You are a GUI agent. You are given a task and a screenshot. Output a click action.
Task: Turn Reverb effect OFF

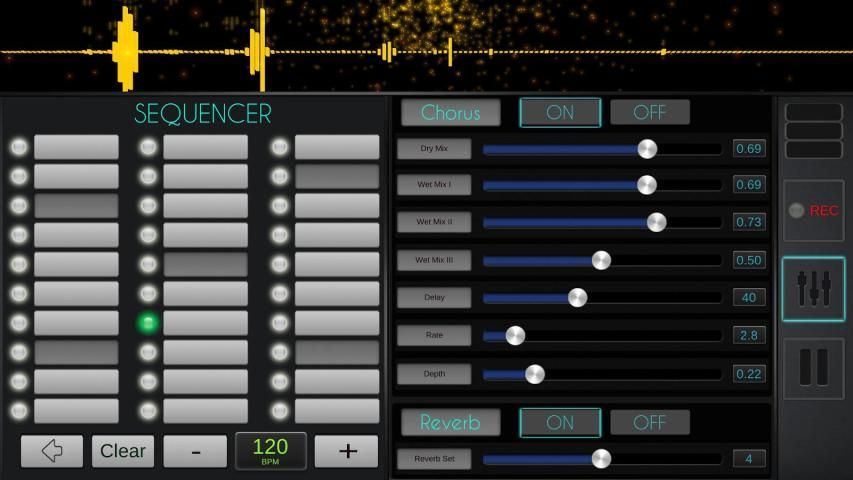[650, 423]
